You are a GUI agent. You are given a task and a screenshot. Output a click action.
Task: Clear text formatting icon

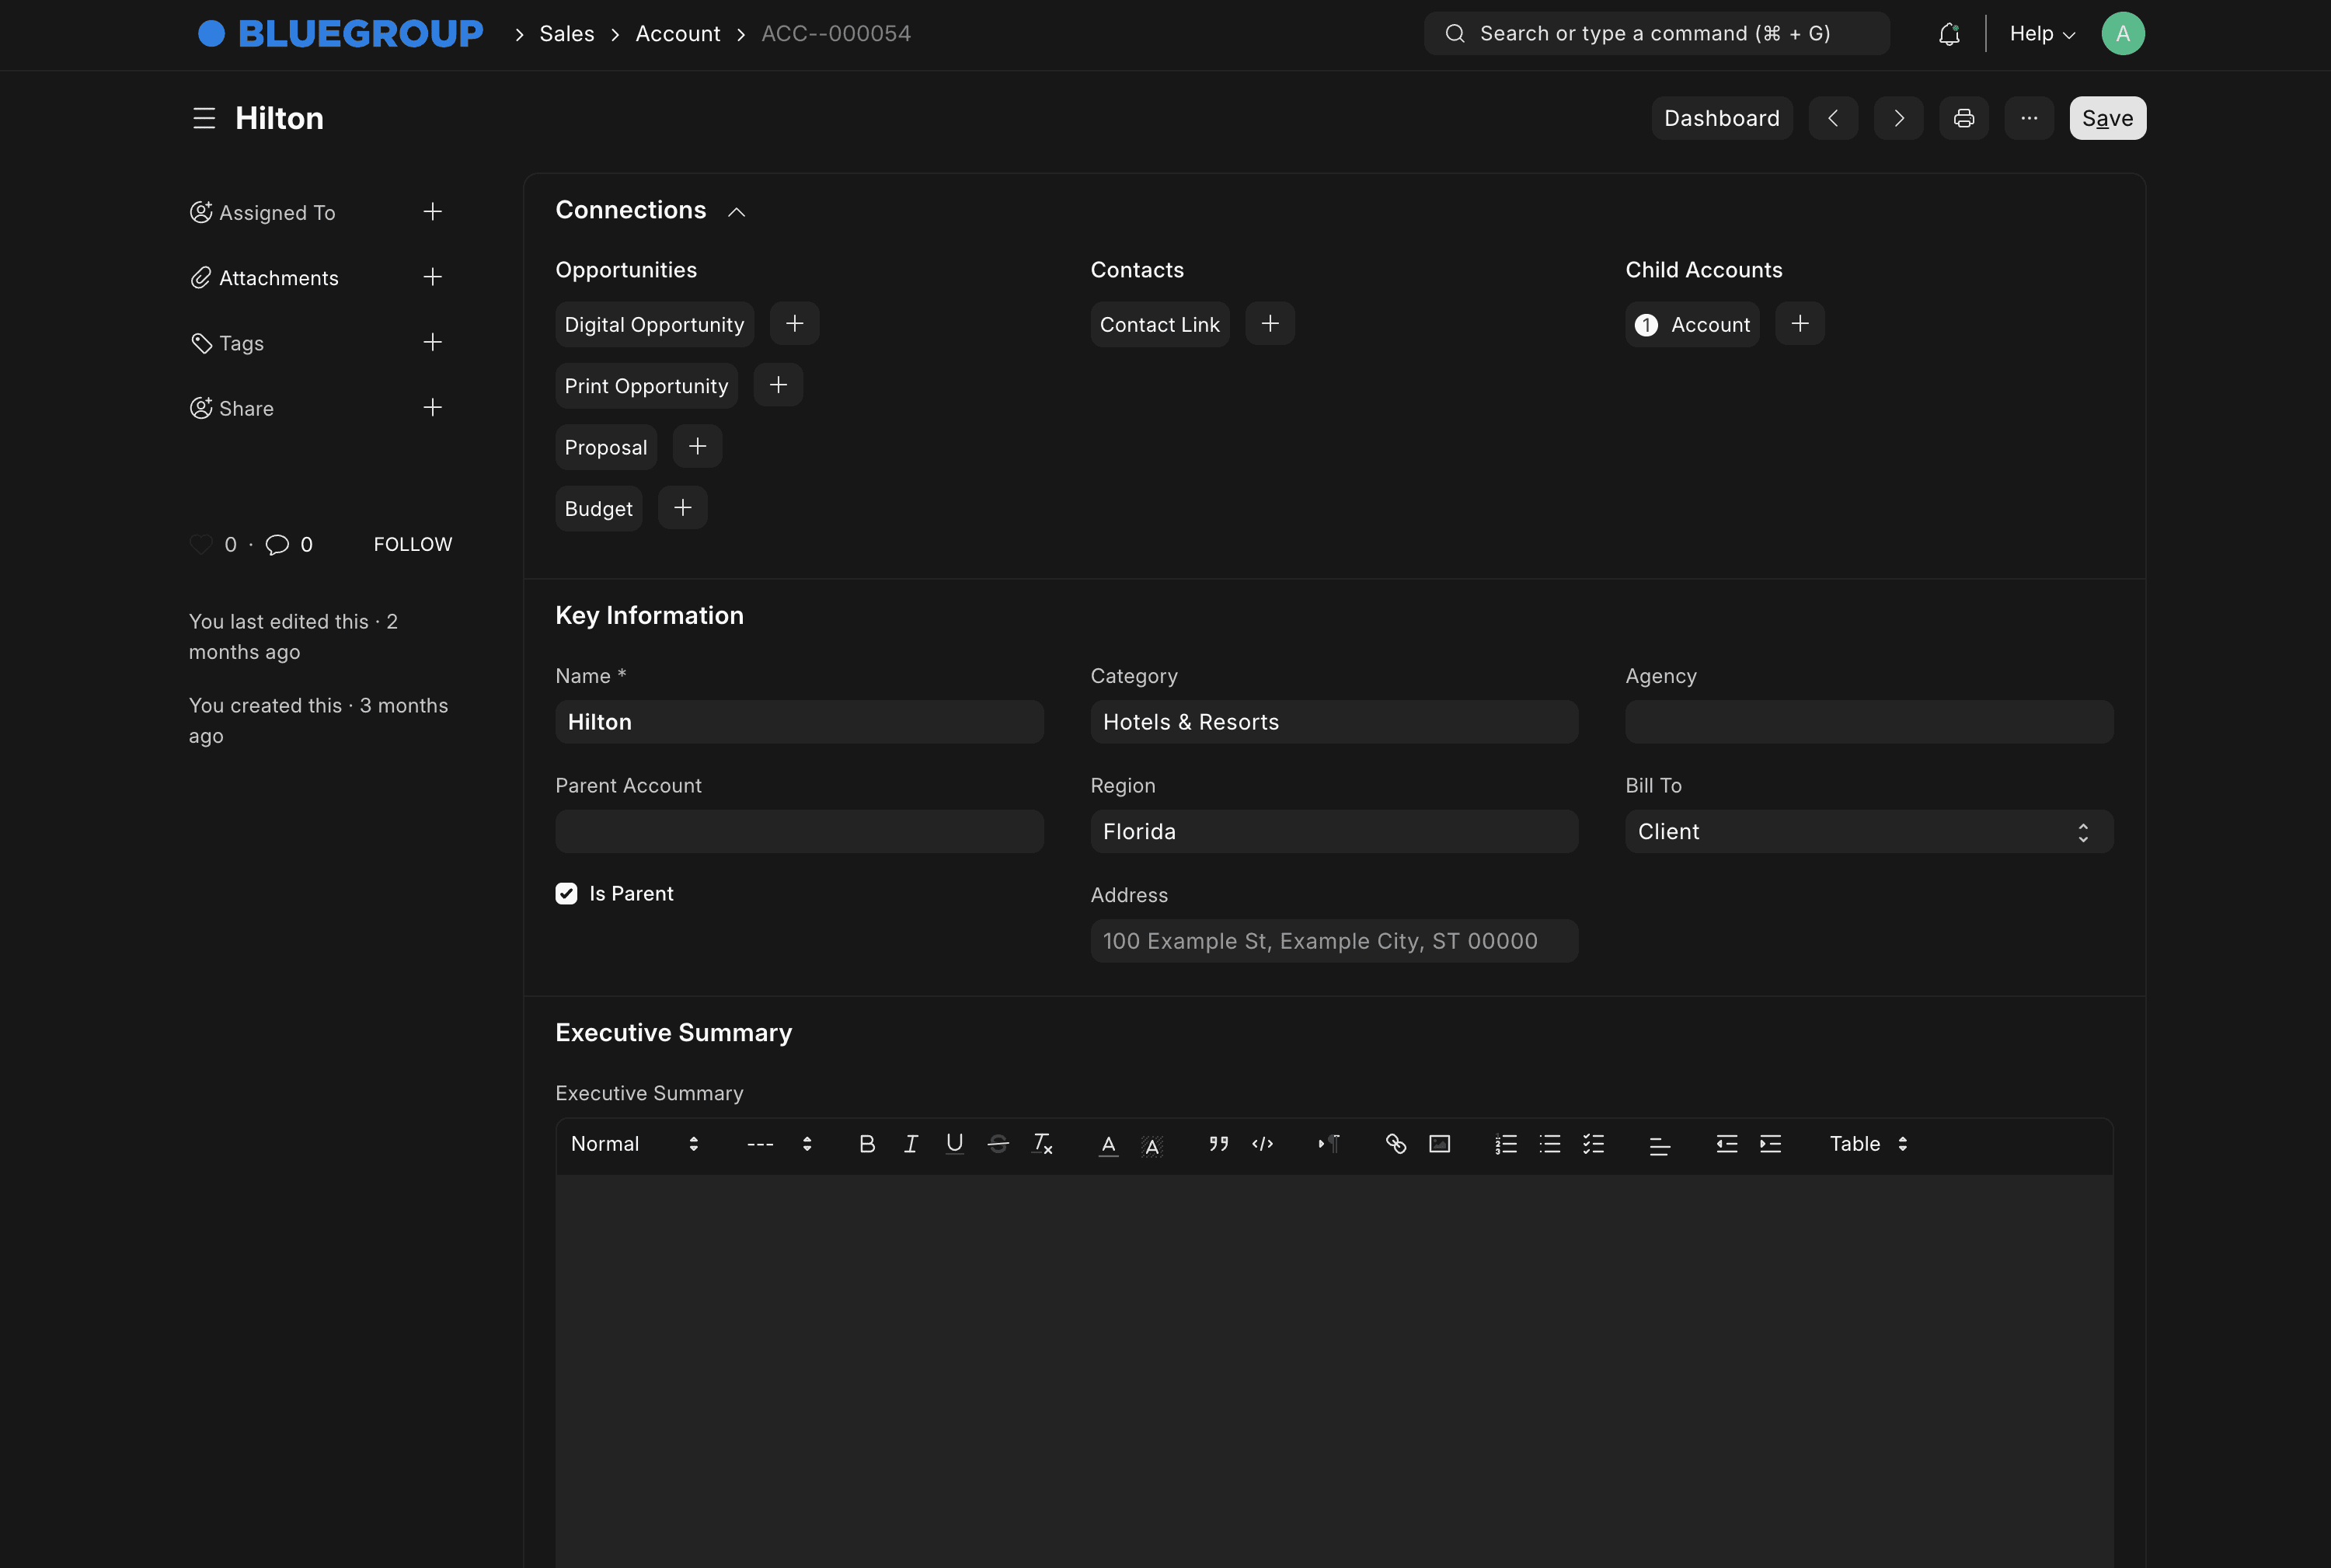pyautogui.click(x=1042, y=1144)
